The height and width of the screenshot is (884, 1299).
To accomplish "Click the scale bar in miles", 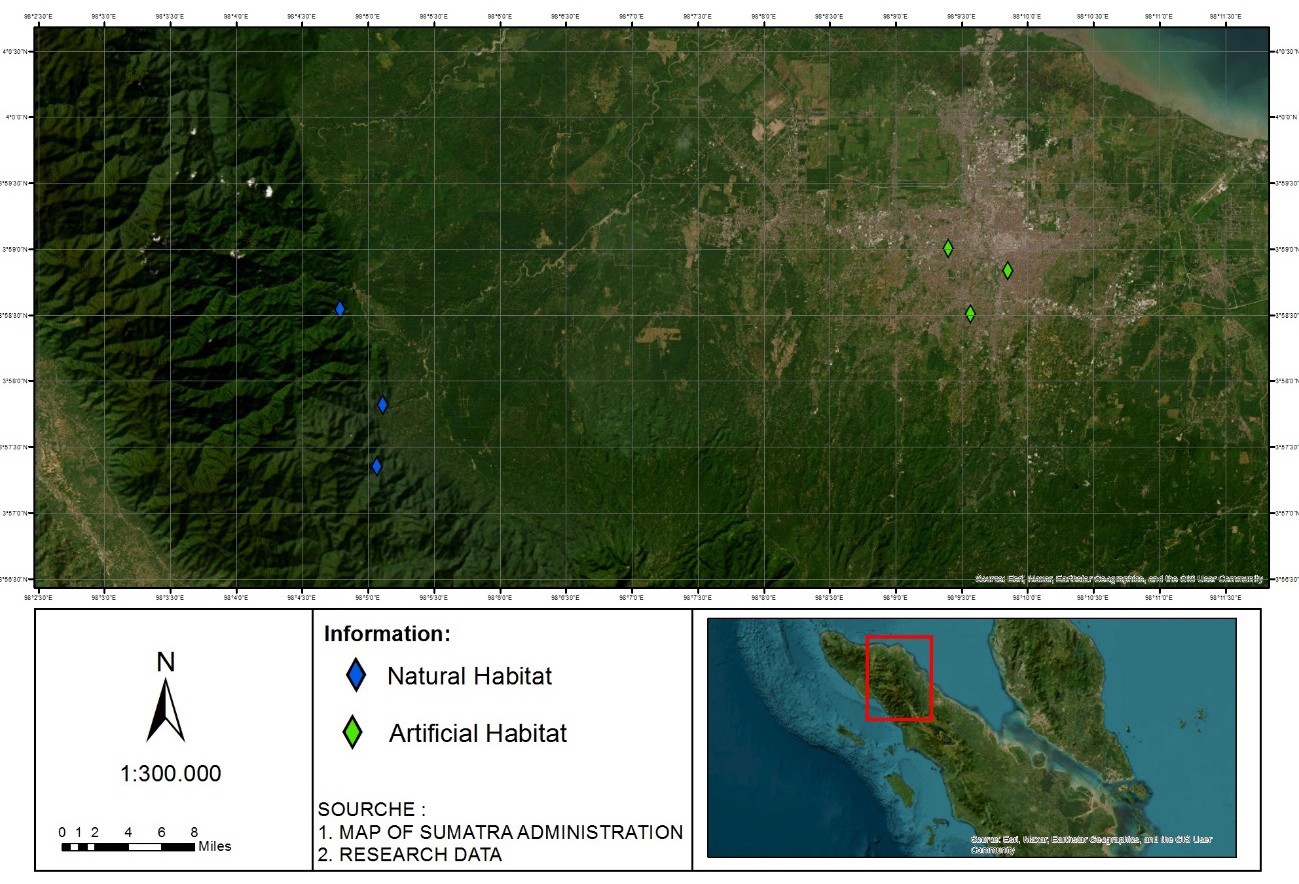I will pos(128,847).
